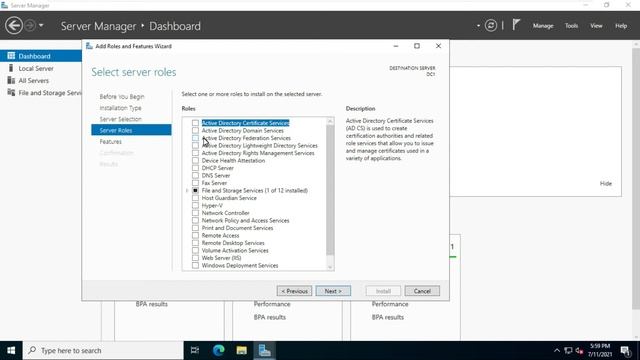Screen dimensions: 640x360
Task: Click the refresh dashboard icon
Action: point(491,26)
